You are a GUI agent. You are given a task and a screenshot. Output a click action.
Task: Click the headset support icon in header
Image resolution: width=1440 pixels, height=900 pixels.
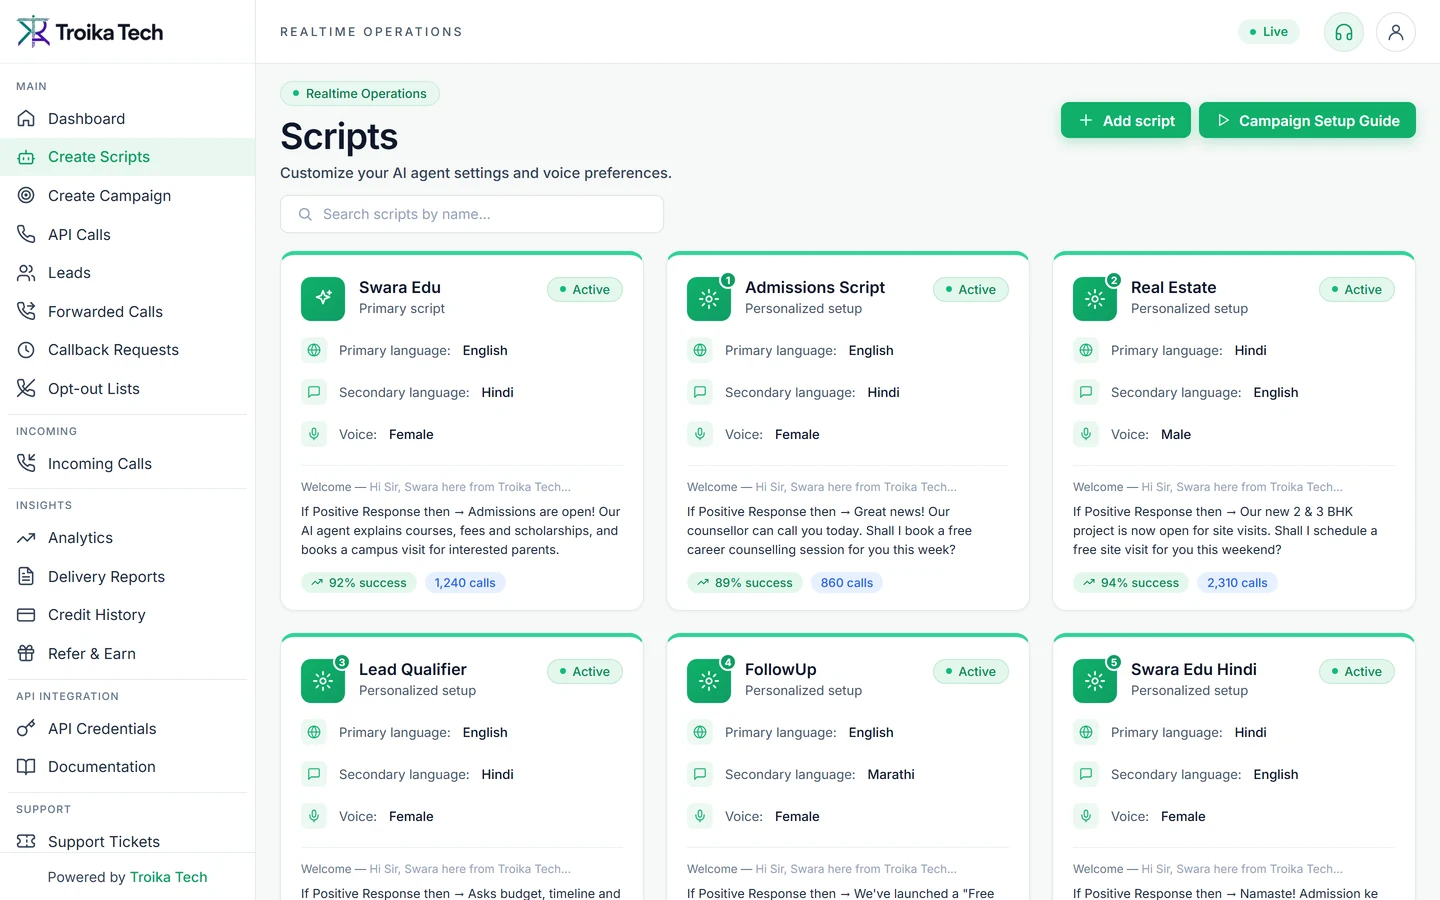[1344, 32]
